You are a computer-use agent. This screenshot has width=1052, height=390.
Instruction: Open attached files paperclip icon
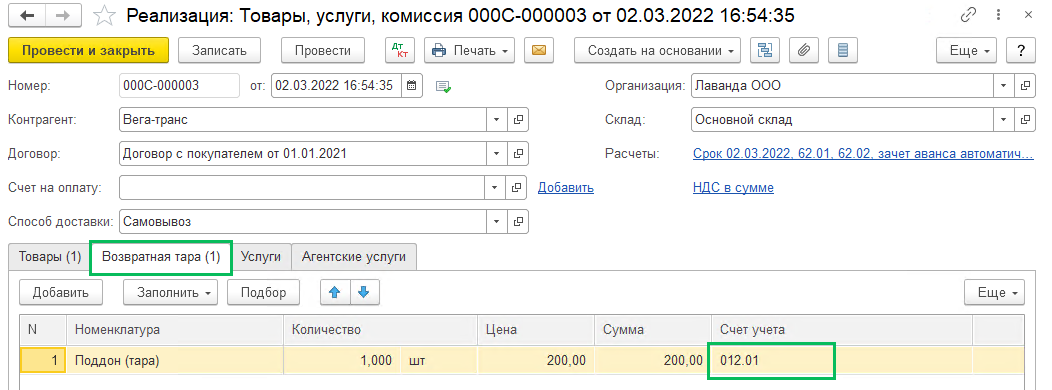(804, 50)
